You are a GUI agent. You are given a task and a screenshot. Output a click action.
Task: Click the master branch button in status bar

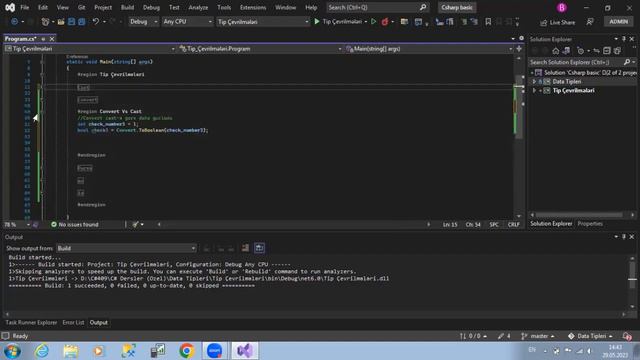538,336
